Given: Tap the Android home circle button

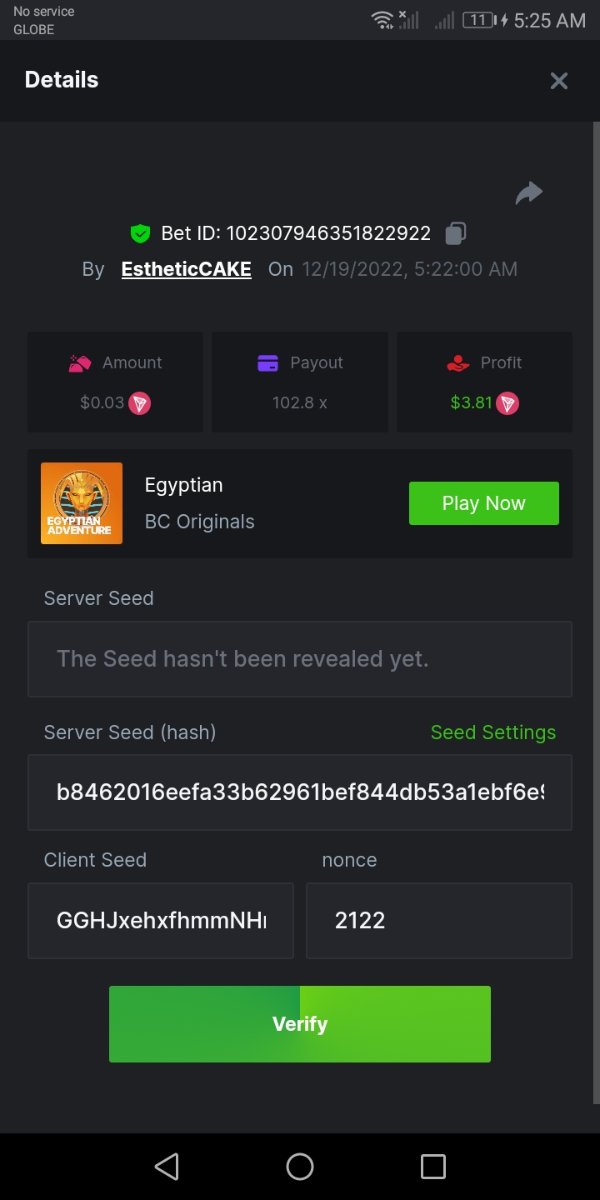Looking at the screenshot, I should click(x=300, y=1166).
